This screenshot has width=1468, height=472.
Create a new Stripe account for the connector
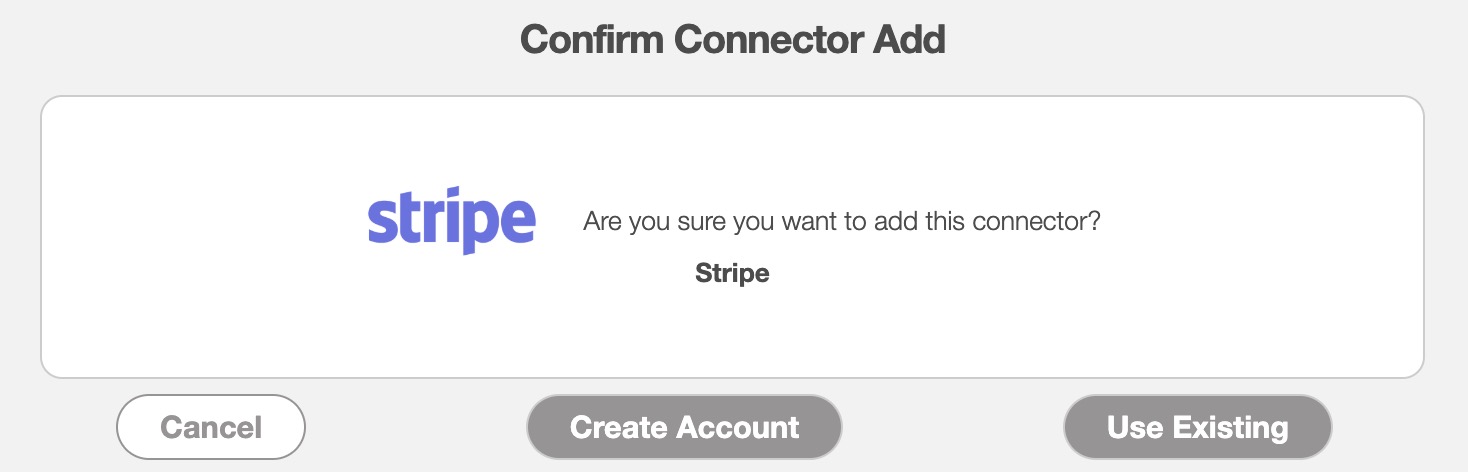684,427
